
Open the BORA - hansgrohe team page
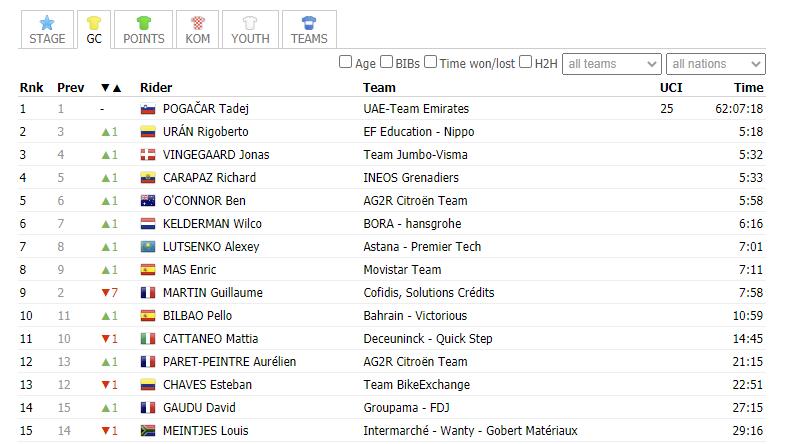tap(412, 224)
